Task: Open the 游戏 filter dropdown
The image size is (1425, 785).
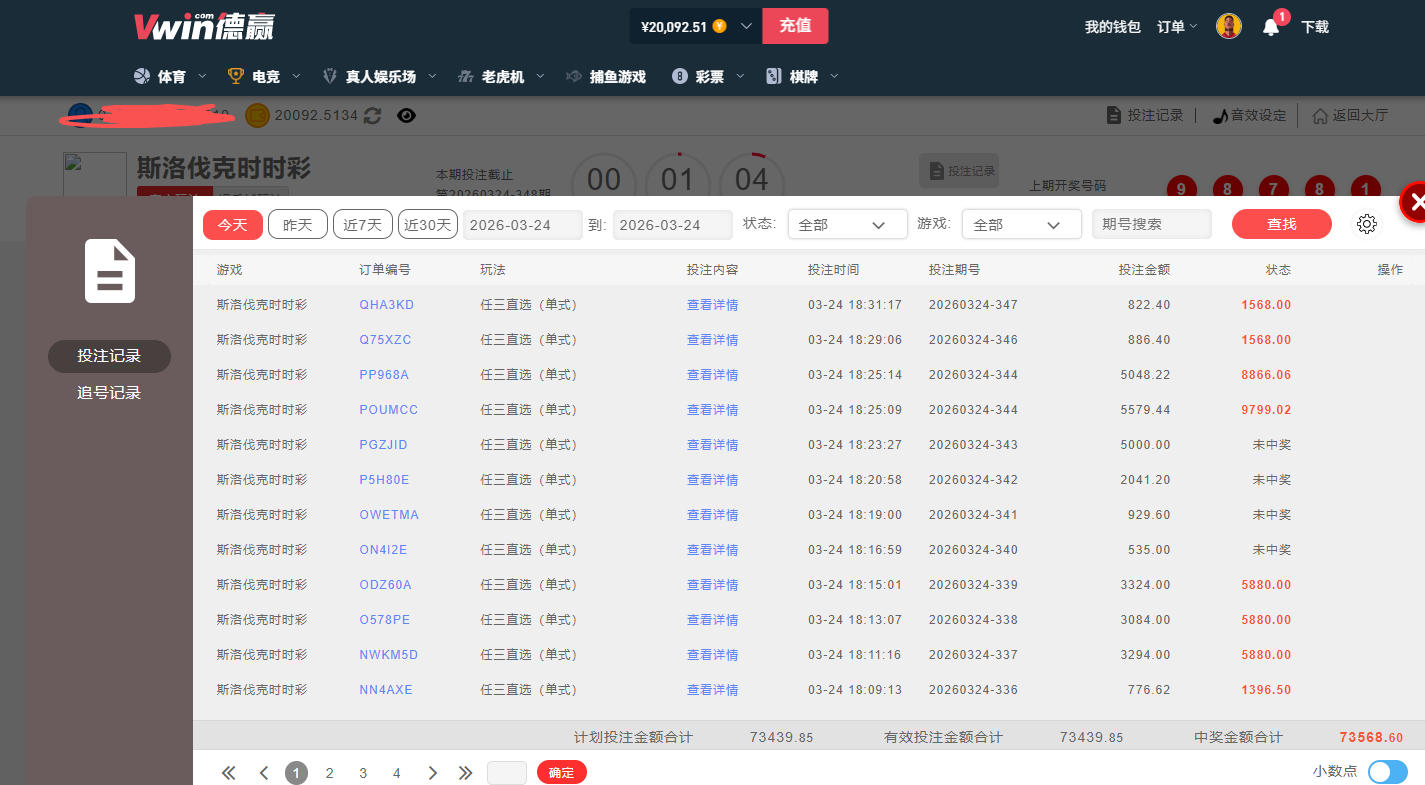Action: click(x=1021, y=225)
